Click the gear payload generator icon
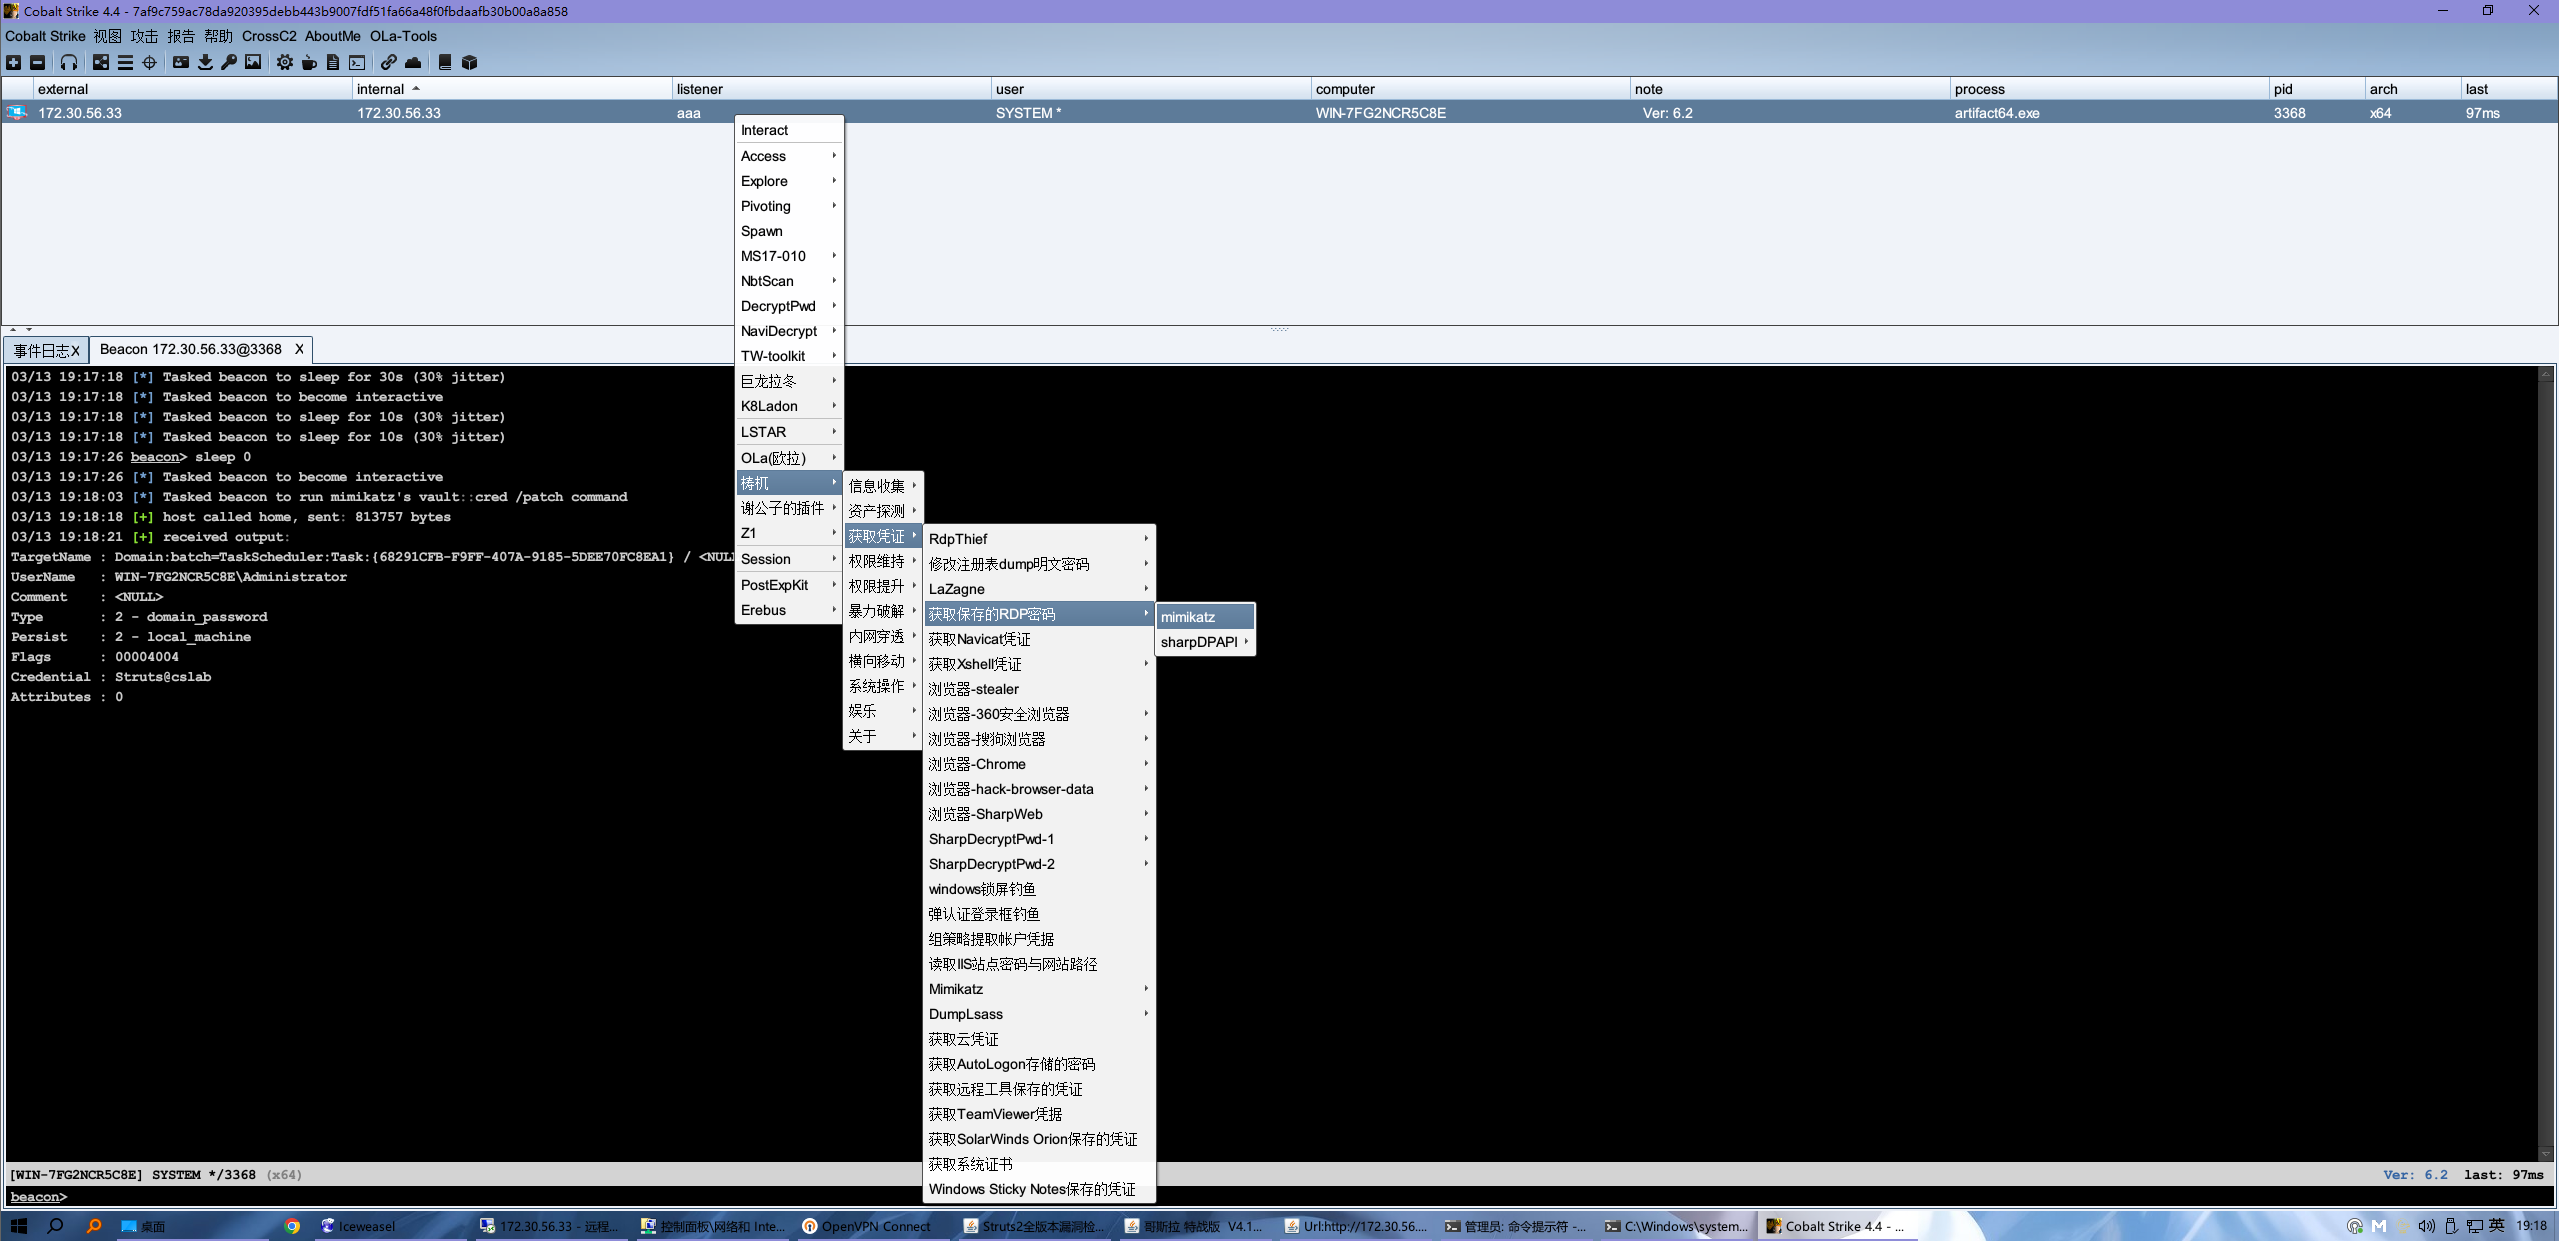 pos(285,62)
